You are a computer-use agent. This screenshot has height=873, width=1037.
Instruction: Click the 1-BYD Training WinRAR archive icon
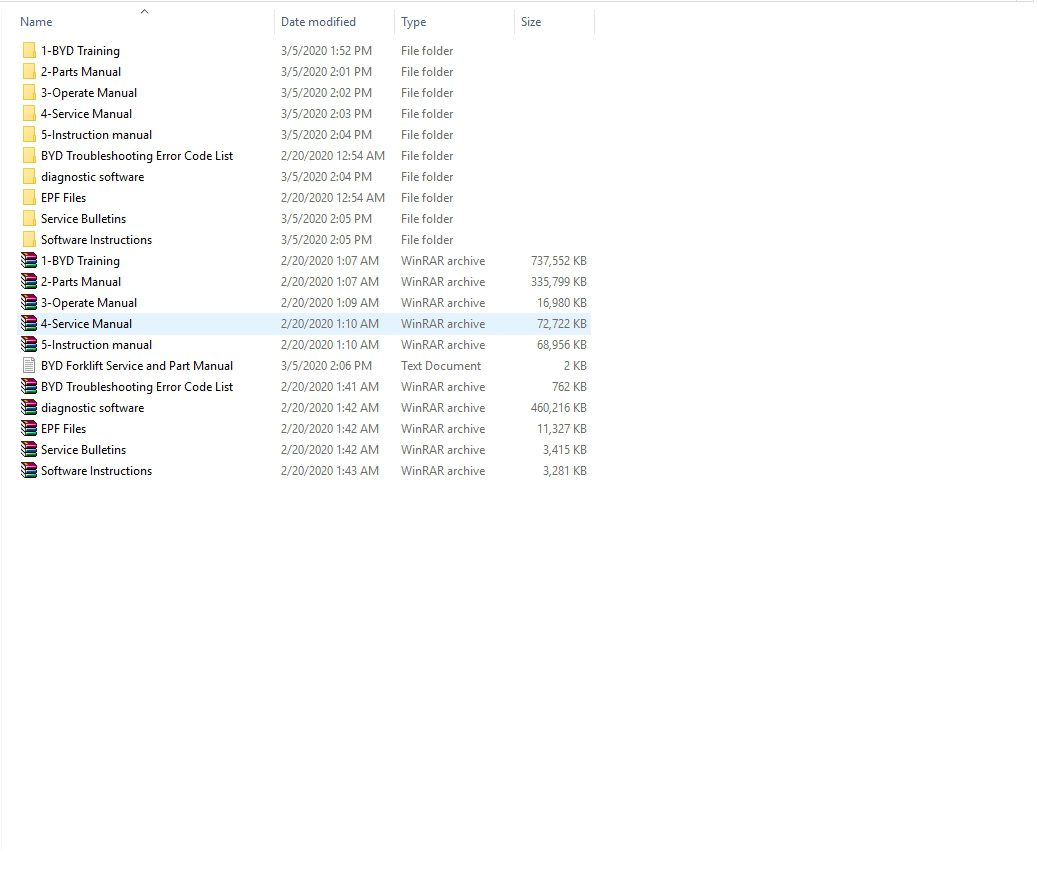(29, 261)
